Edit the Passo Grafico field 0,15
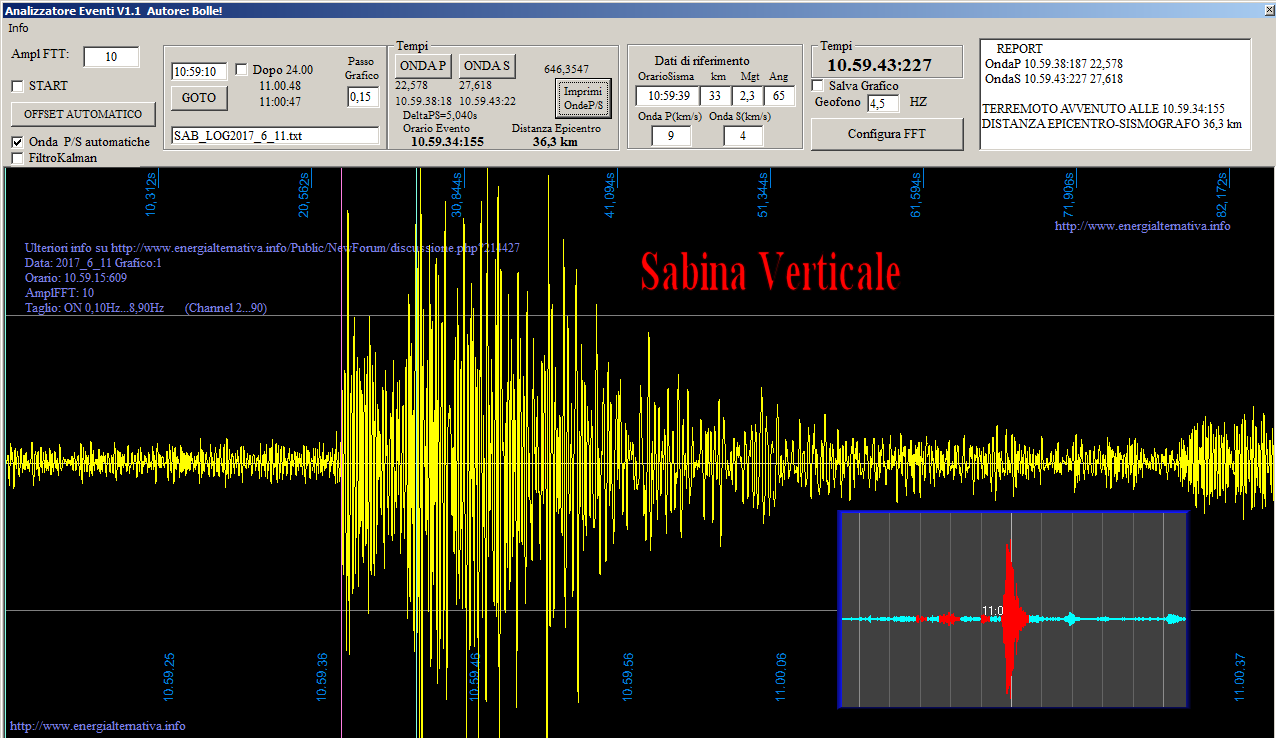Image resolution: width=1276 pixels, height=738 pixels. 363,97
